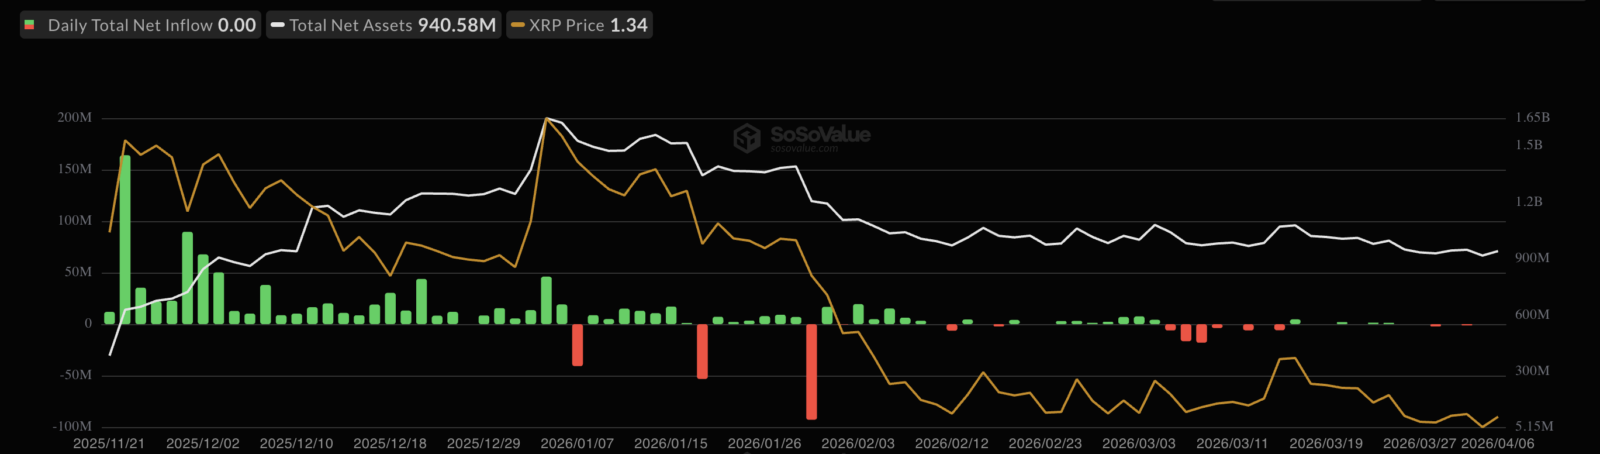The height and width of the screenshot is (454, 1600).
Task: Toggle the Daily Total Net Inflow series label
Action: point(130,25)
